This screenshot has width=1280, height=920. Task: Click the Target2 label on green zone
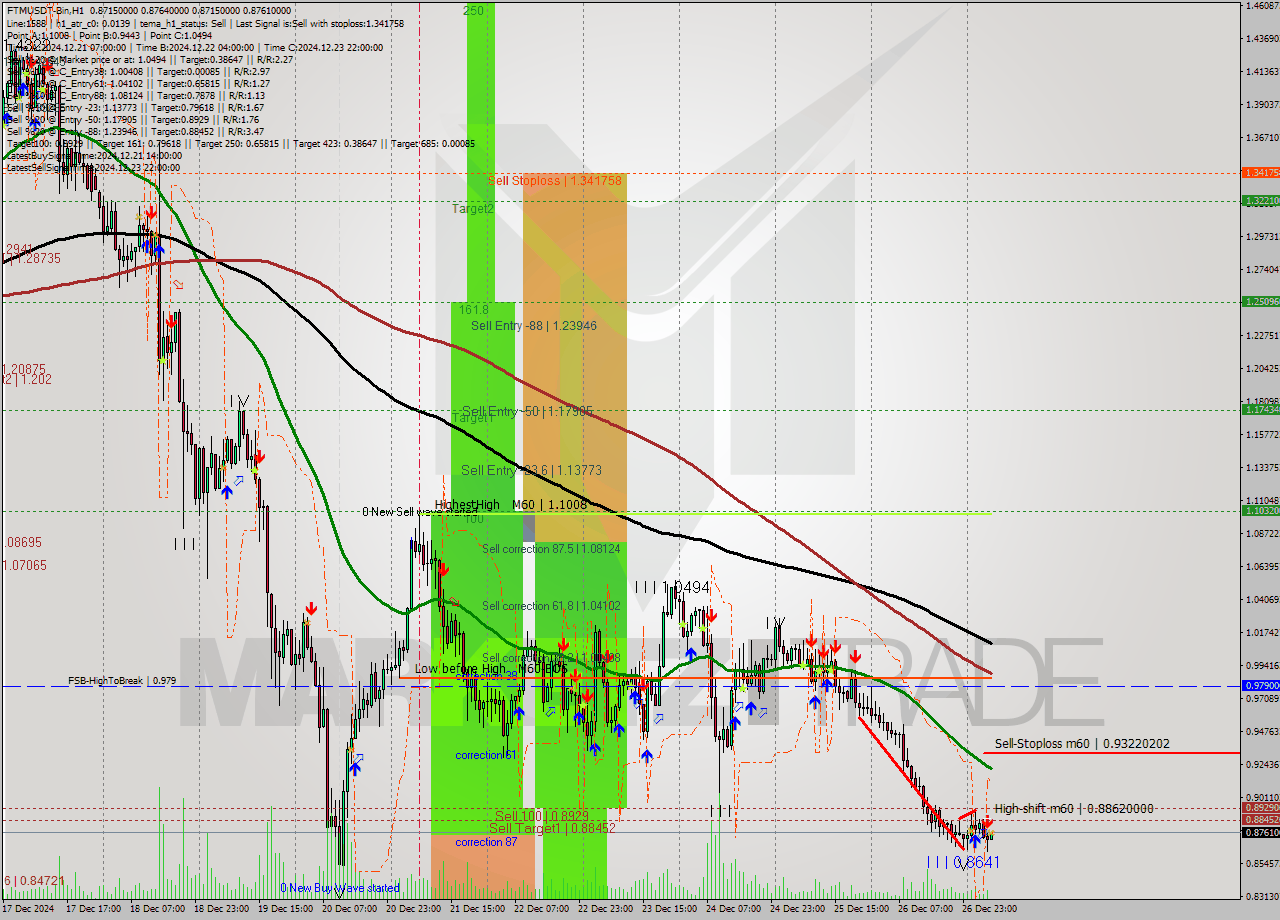(x=472, y=208)
